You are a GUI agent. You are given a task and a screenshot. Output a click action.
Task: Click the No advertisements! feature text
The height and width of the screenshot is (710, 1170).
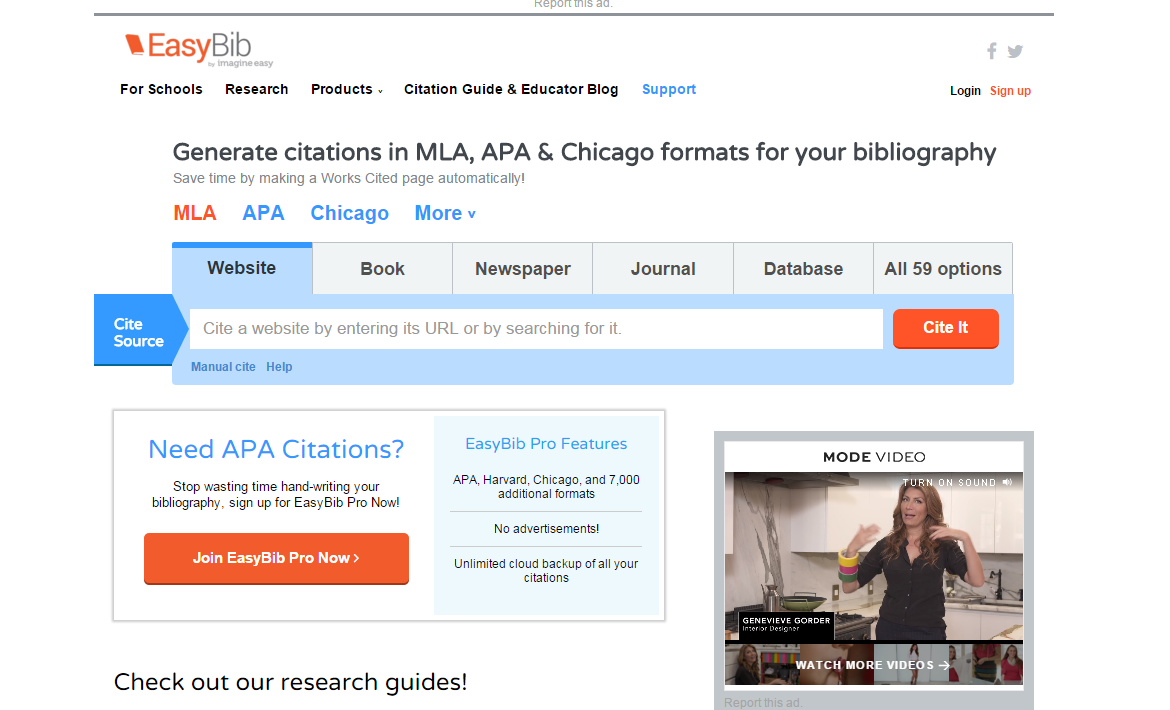coord(546,529)
